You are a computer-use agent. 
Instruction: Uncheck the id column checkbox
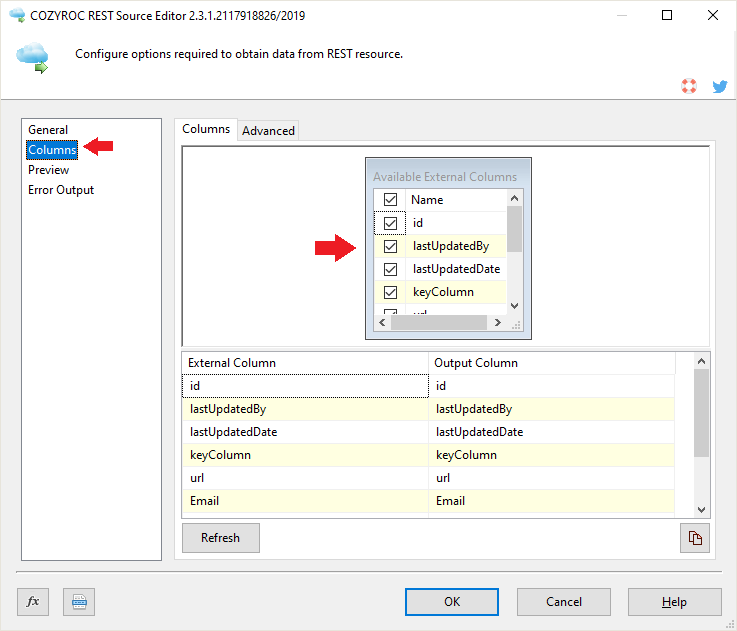click(390, 223)
